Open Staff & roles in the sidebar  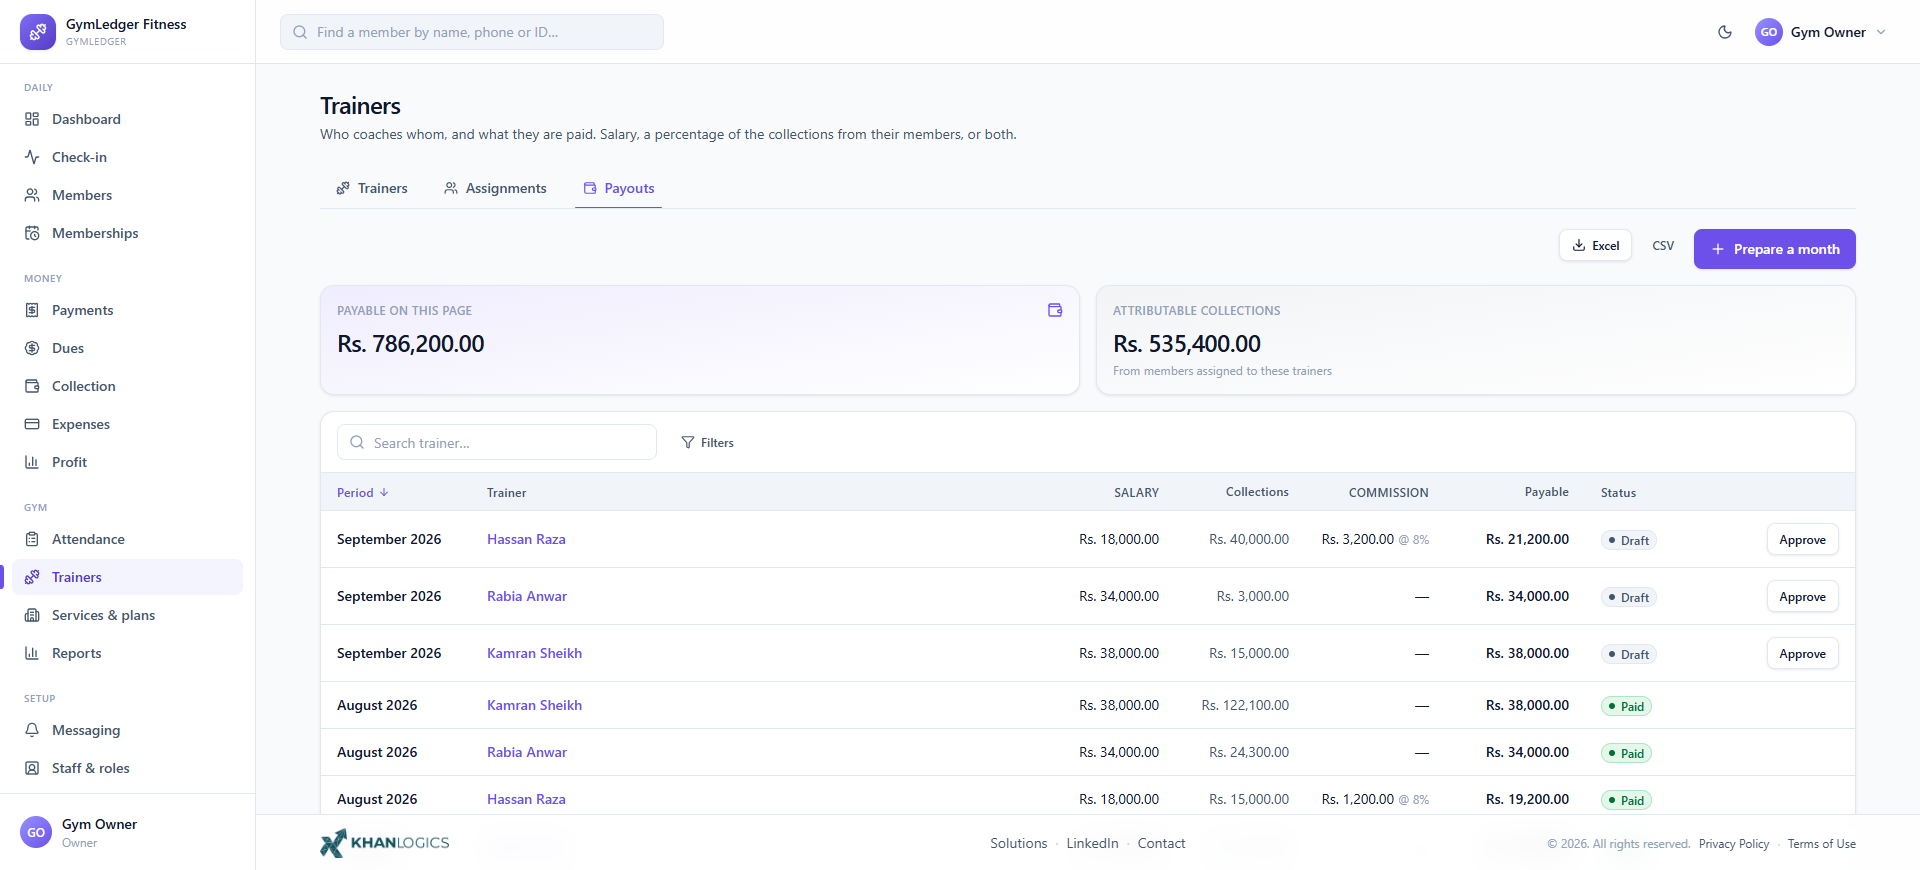pos(127,768)
